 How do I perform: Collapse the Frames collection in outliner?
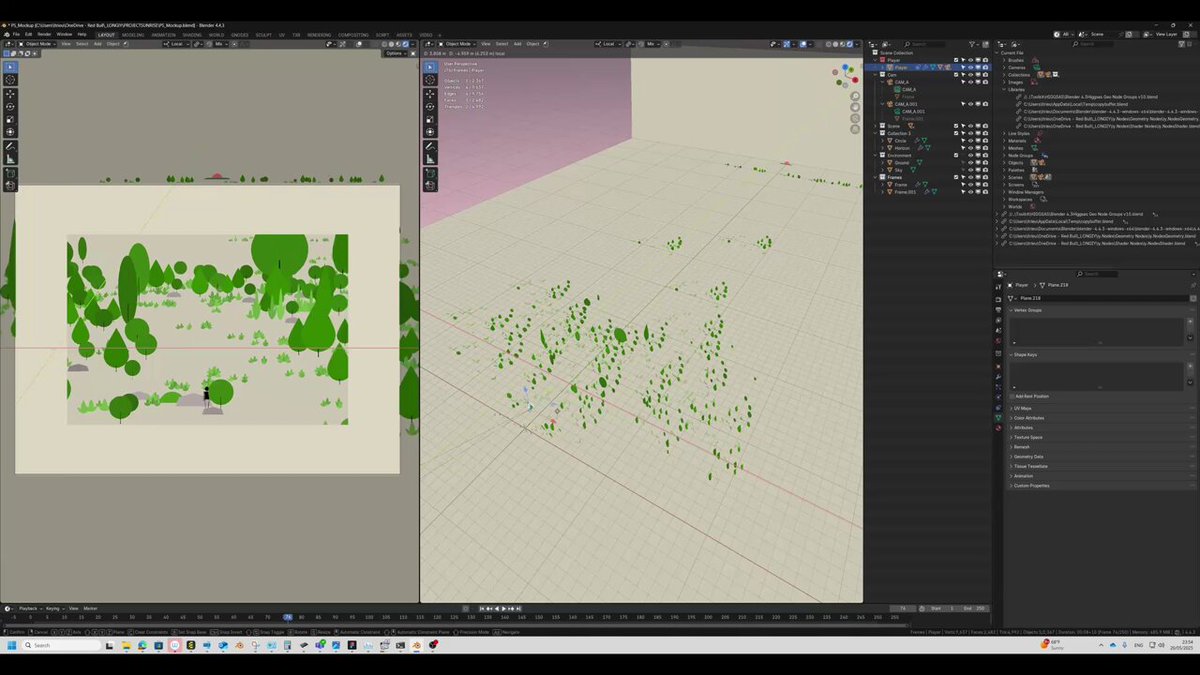[x=876, y=177]
